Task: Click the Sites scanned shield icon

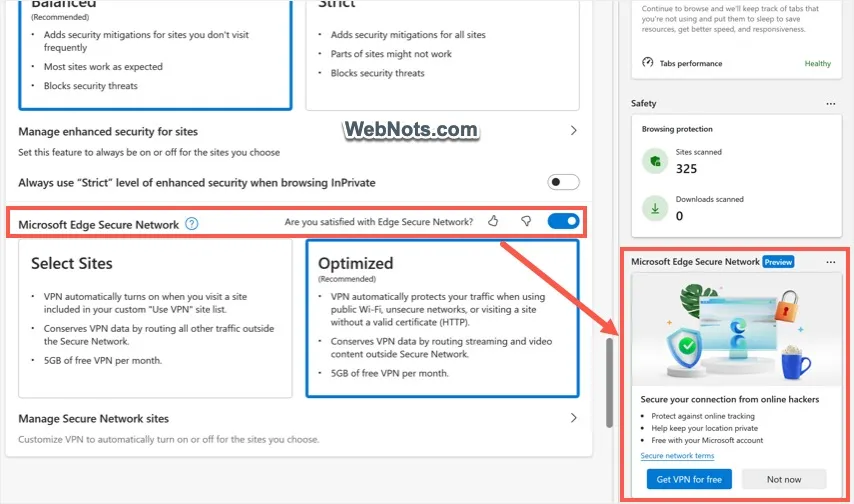Action: coord(655,161)
